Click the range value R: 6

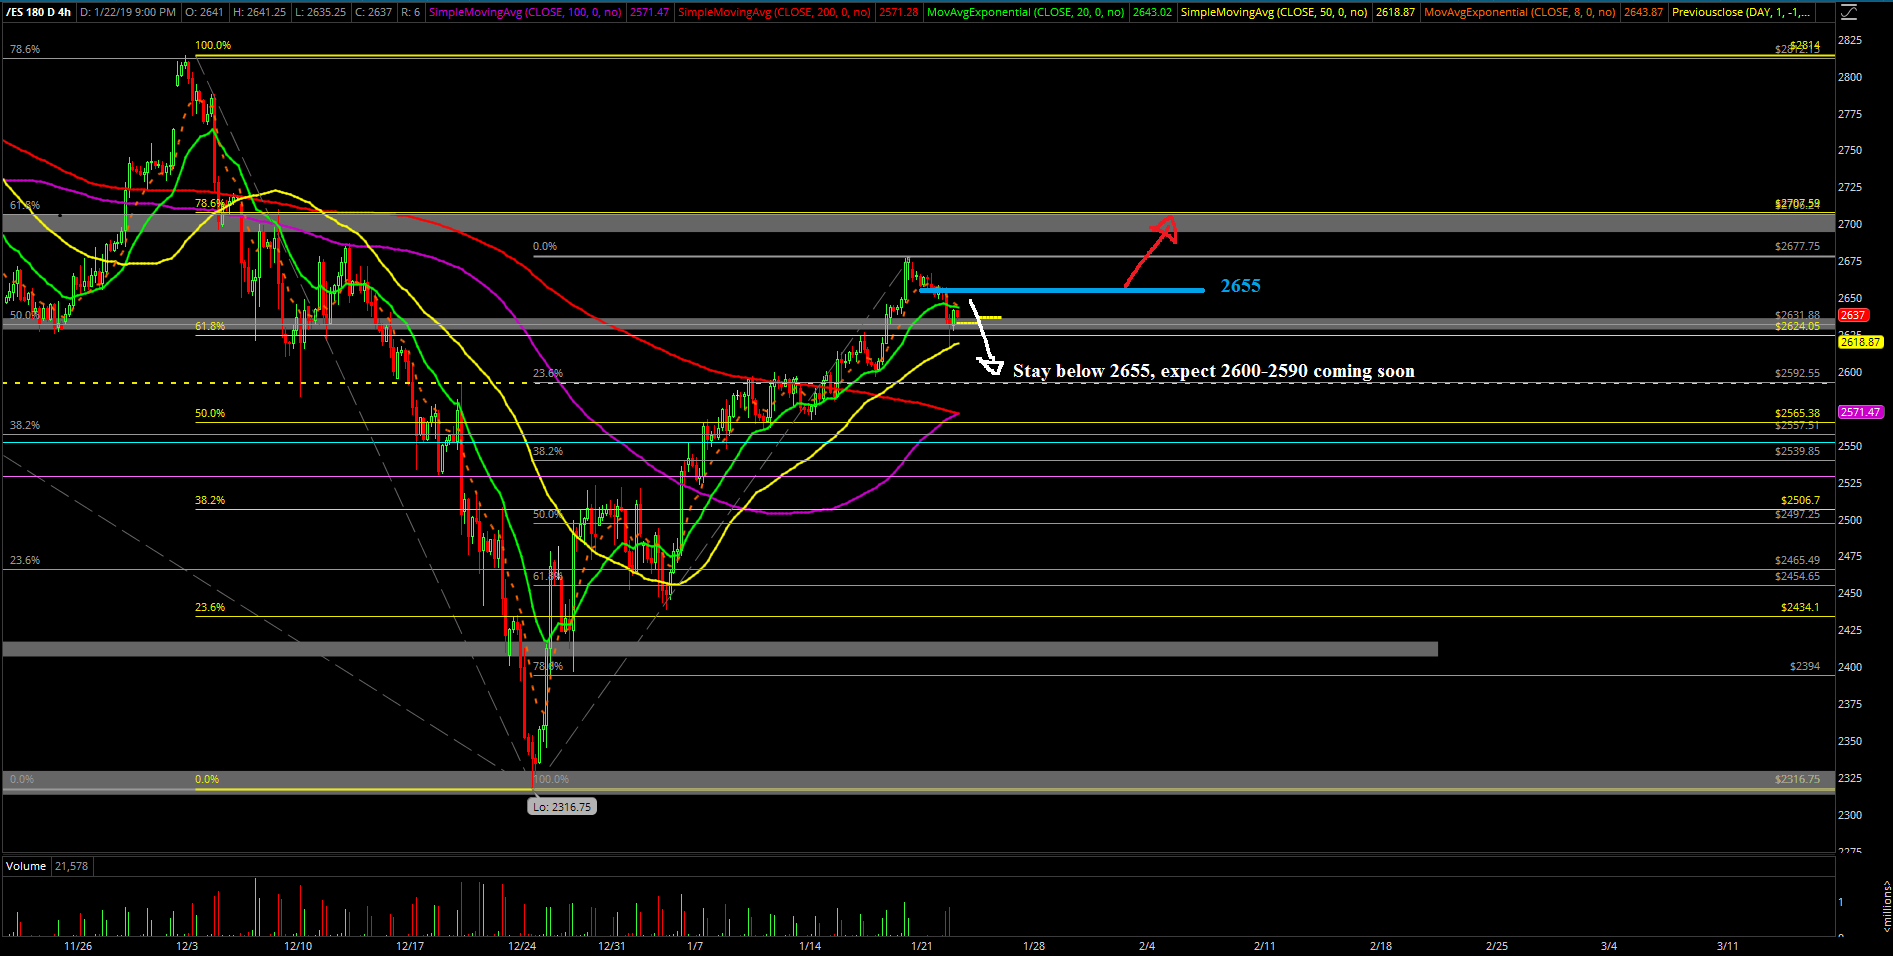(x=410, y=12)
